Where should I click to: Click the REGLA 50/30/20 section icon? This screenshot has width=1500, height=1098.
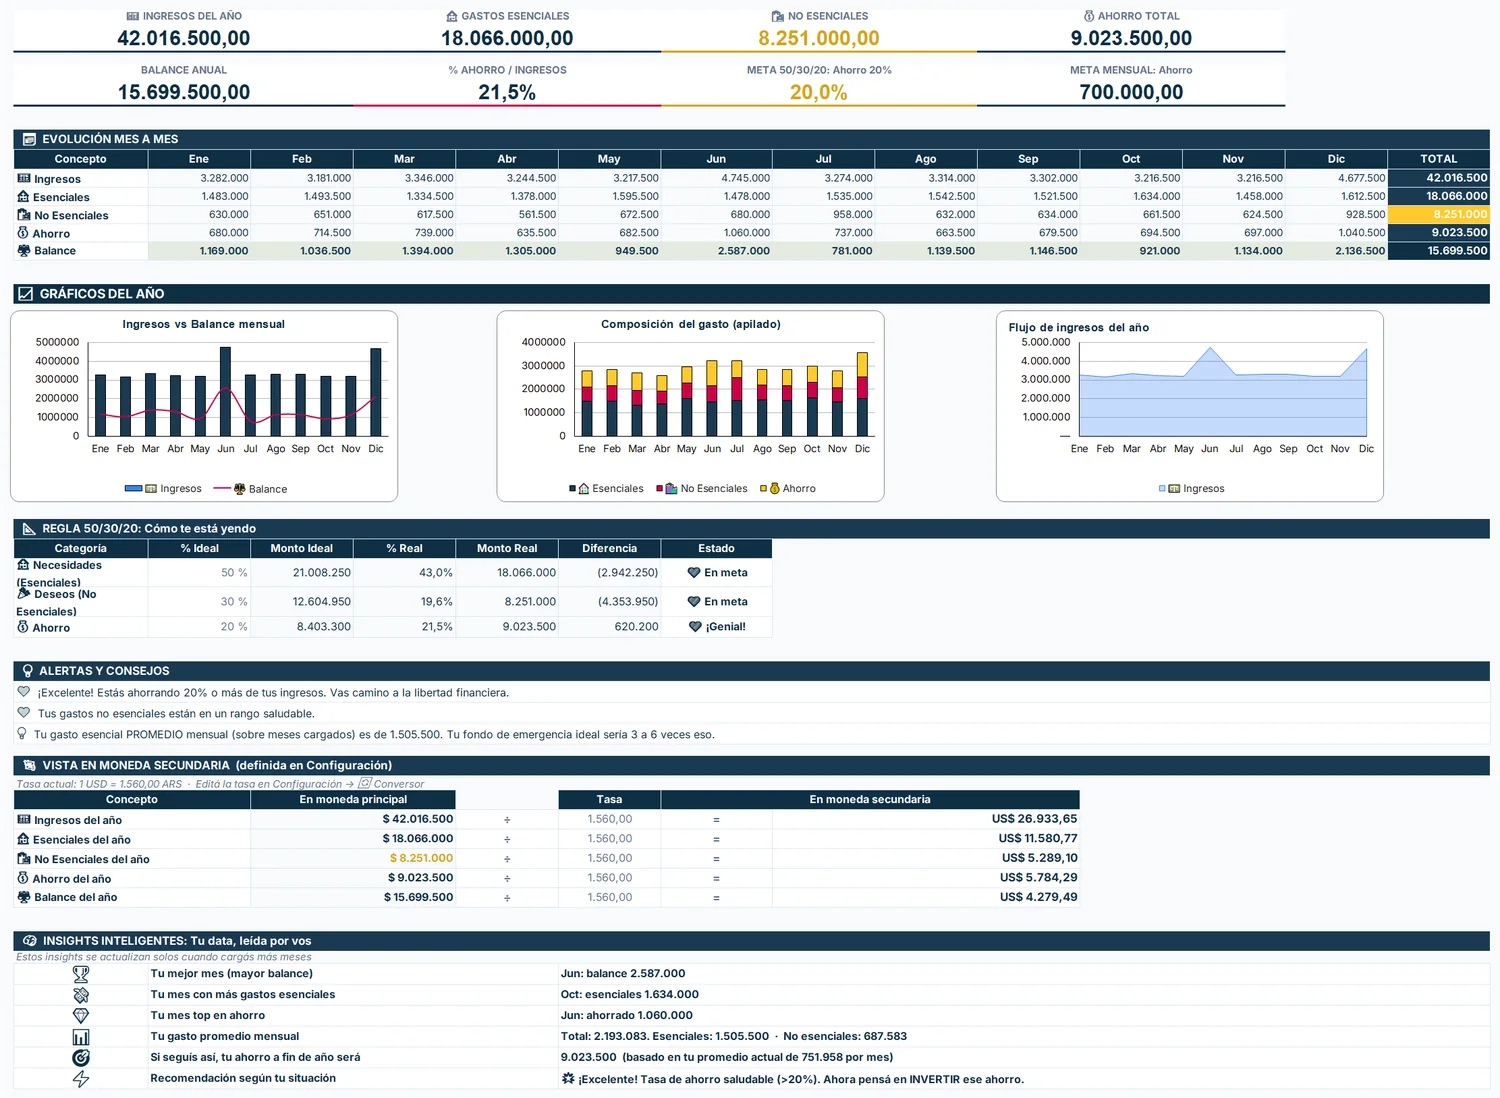(29, 529)
